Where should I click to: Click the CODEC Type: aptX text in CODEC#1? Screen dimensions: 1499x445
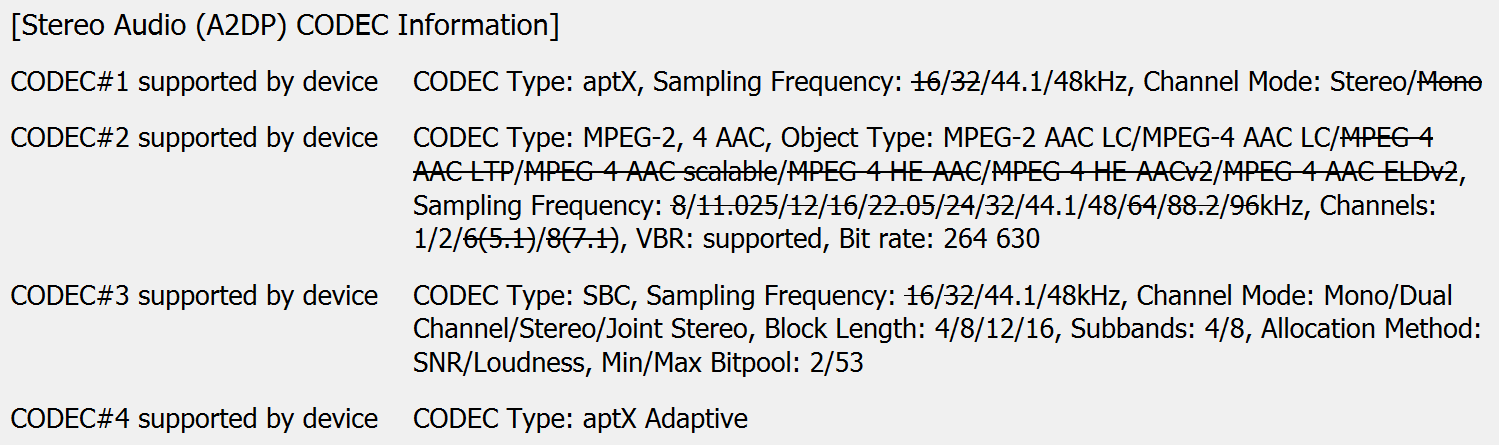point(529,82)
